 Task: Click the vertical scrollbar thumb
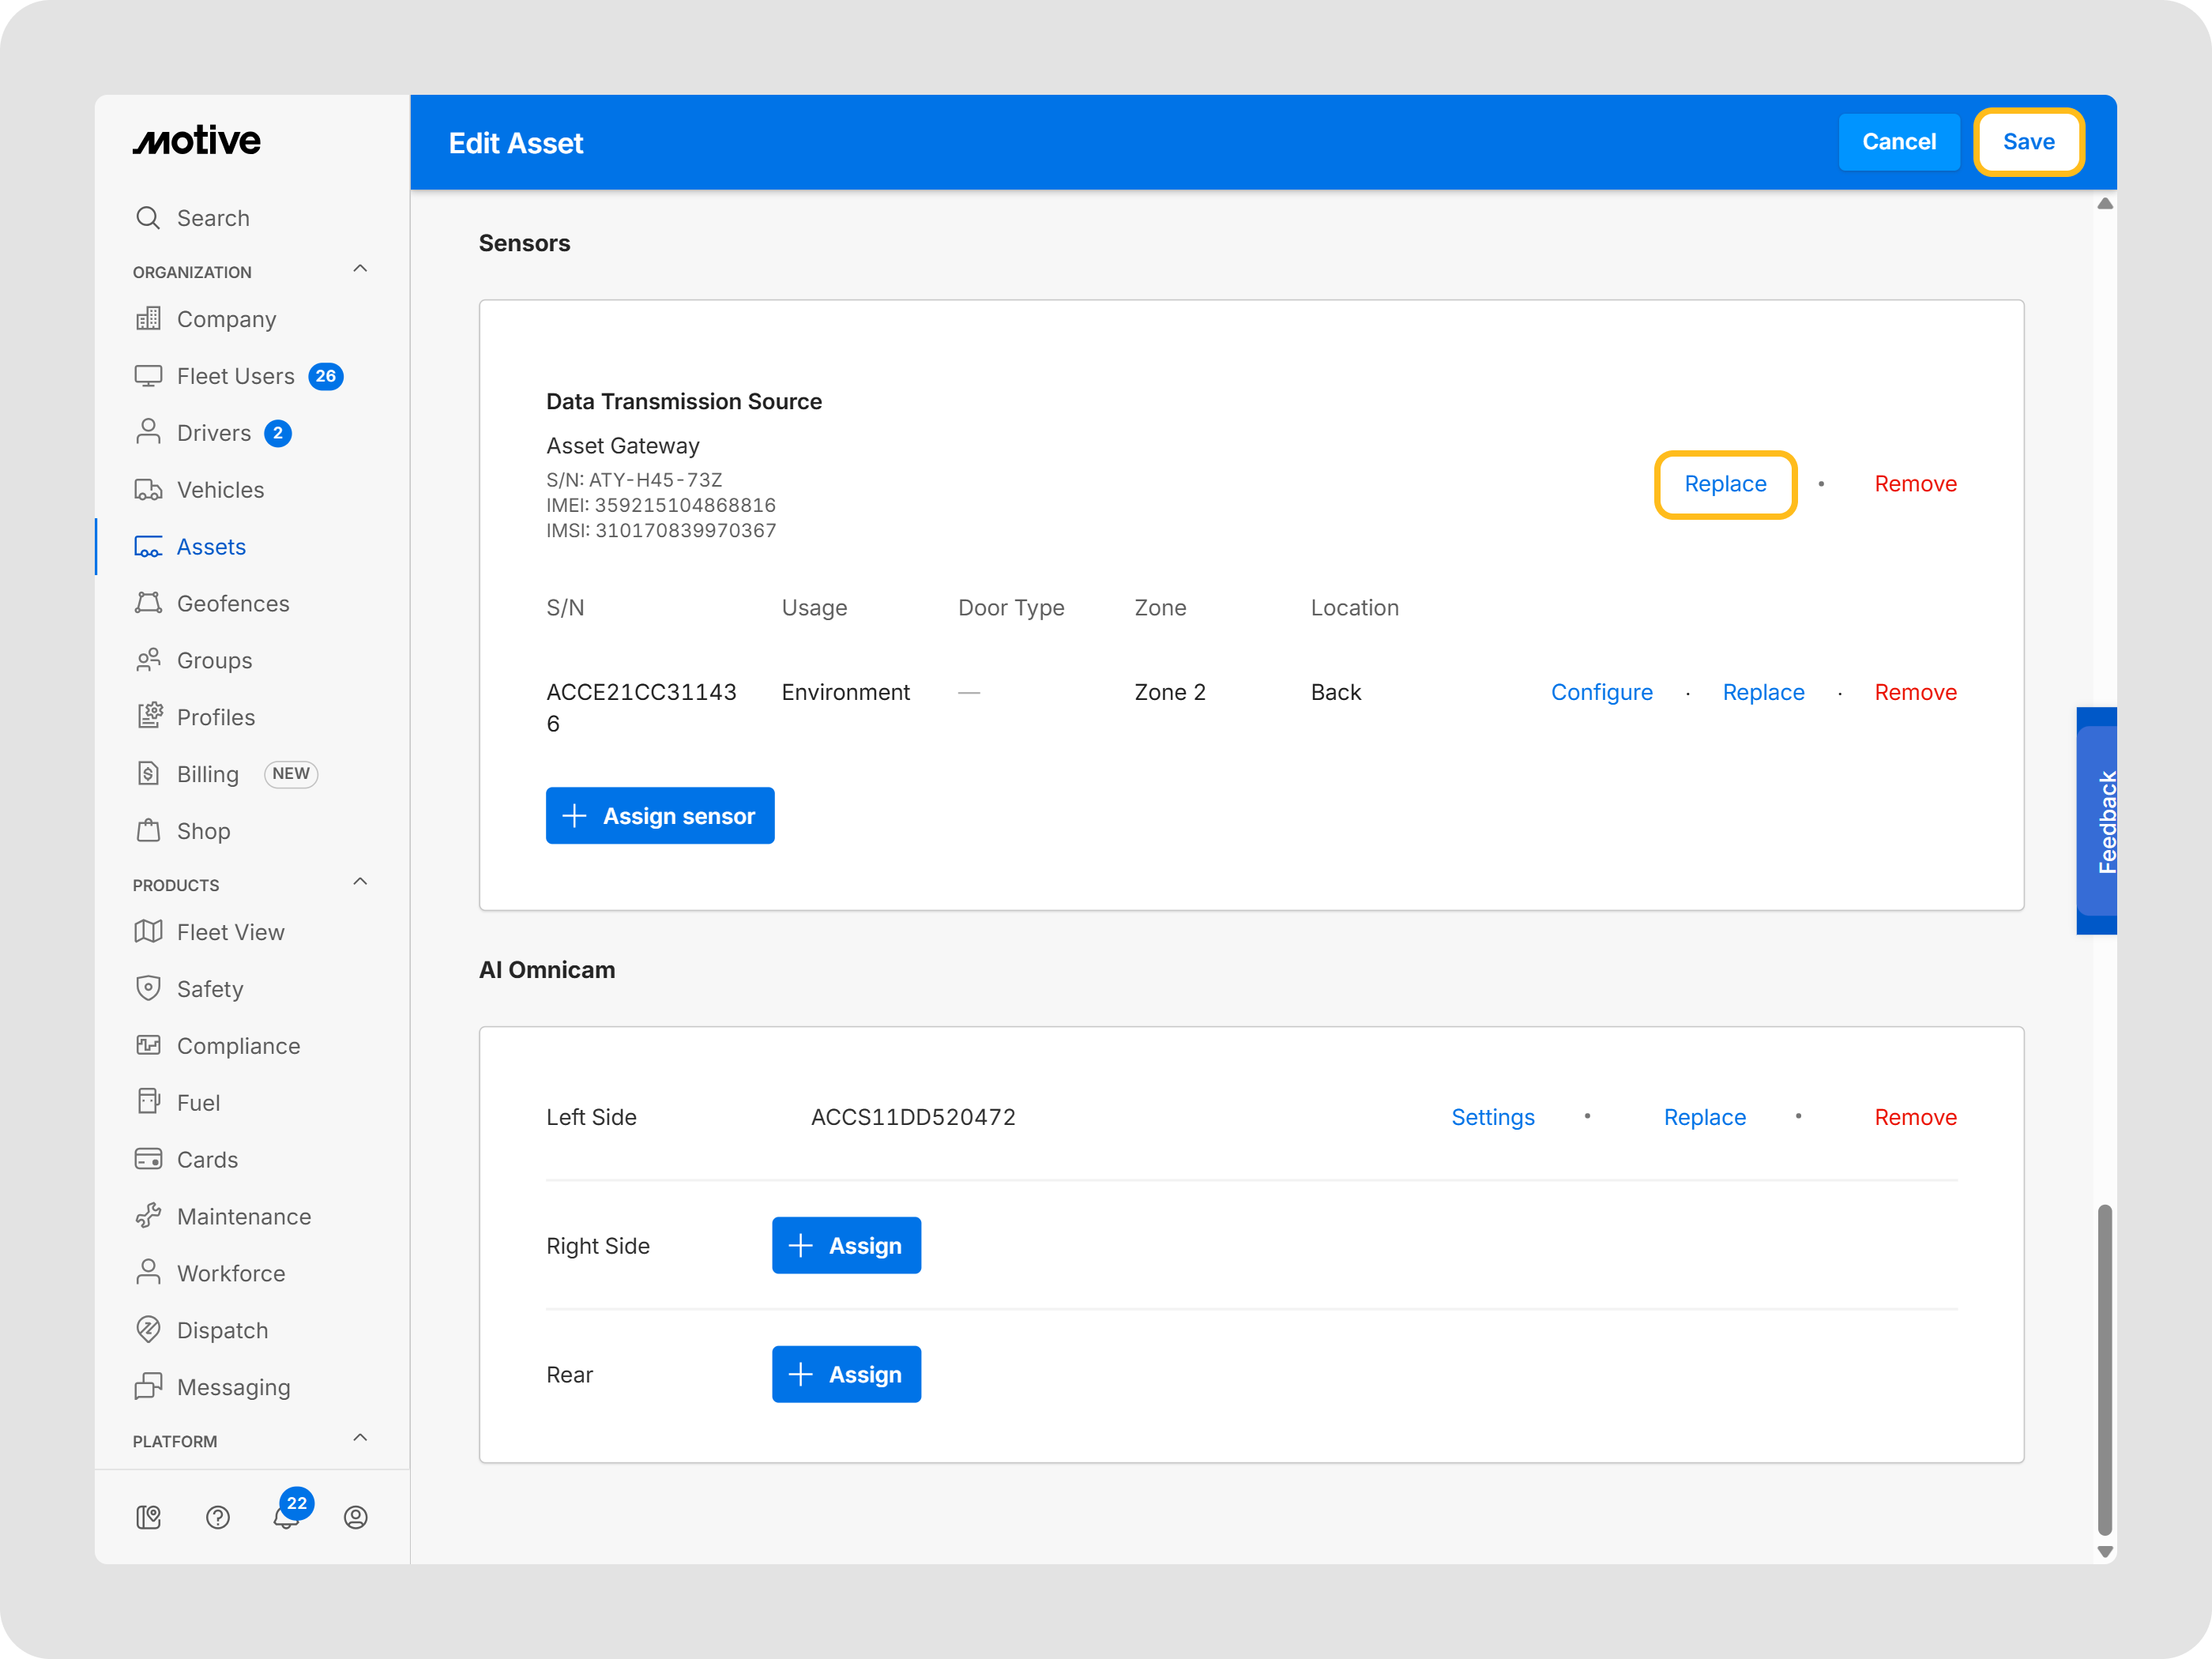tap(2104, 1370)
